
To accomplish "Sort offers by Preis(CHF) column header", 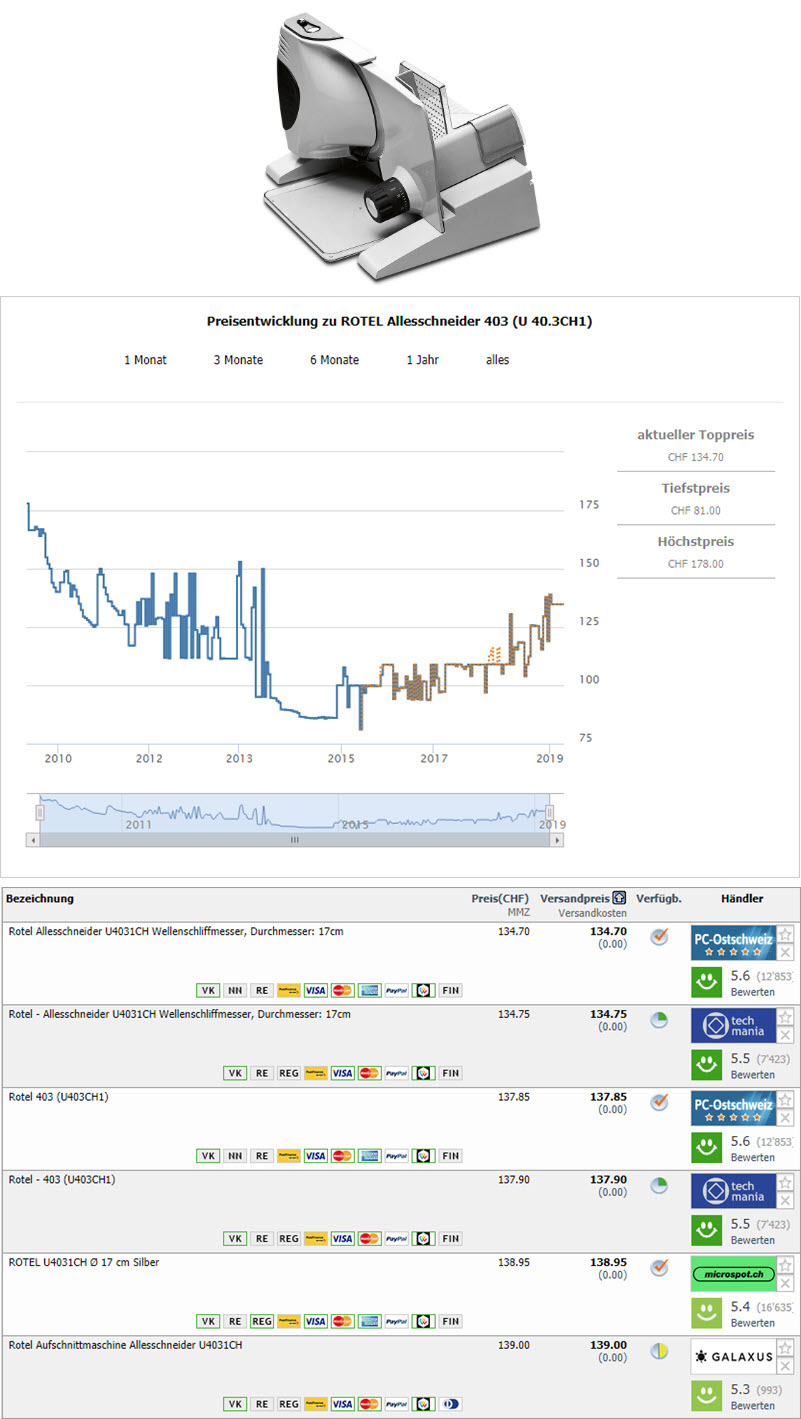I will 500,898.
